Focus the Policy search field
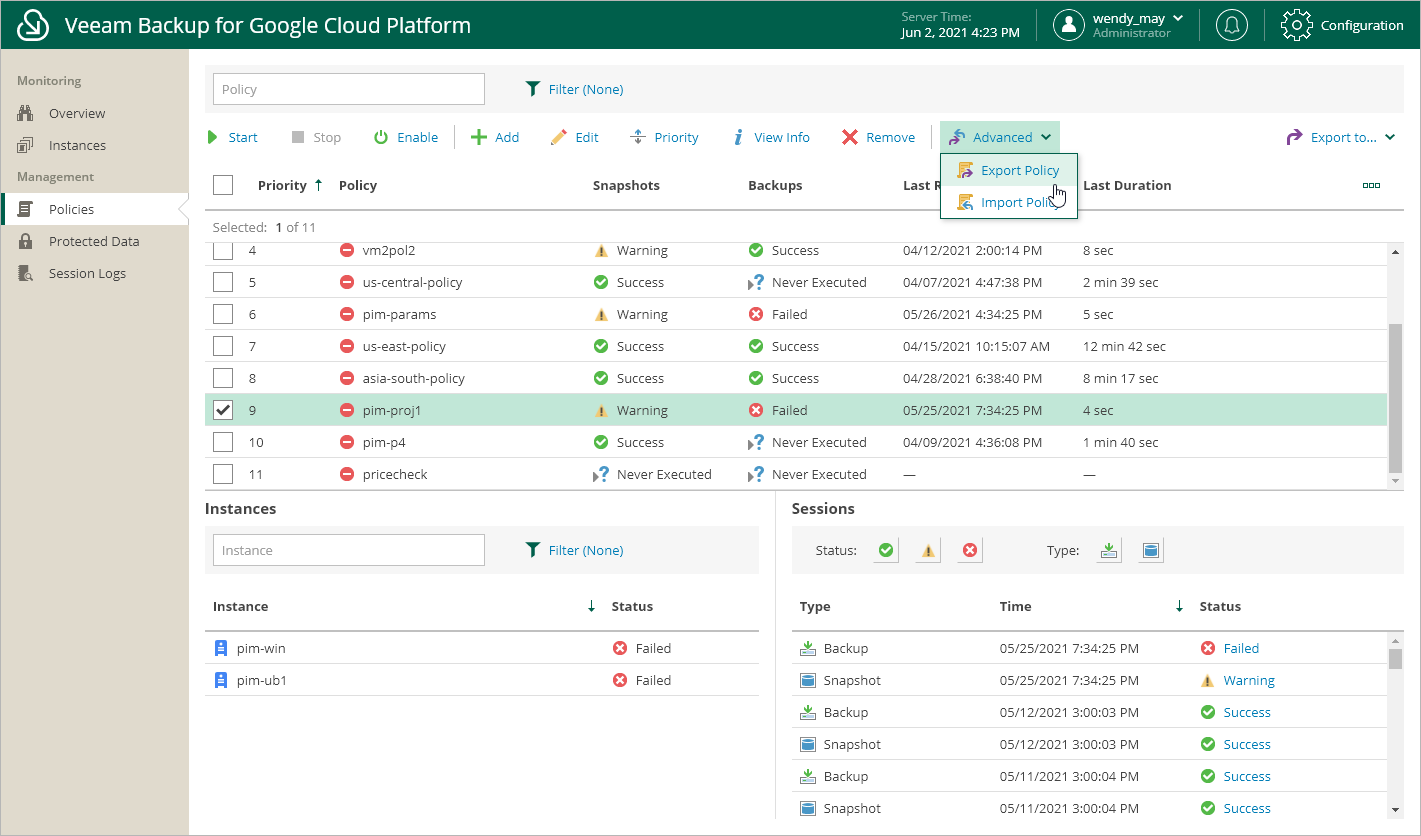Screen dimensions: 1421x836 [349, 89]
